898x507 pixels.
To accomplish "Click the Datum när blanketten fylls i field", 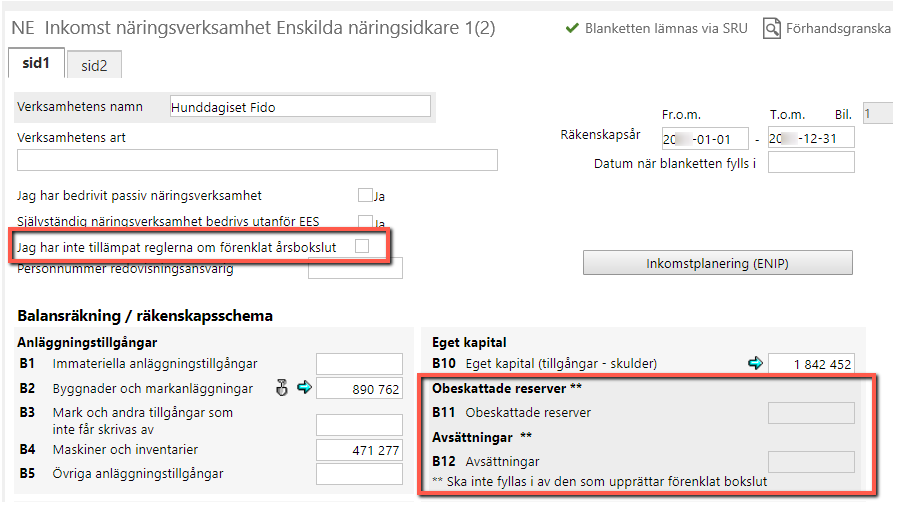I will click(x=811, y=162).
